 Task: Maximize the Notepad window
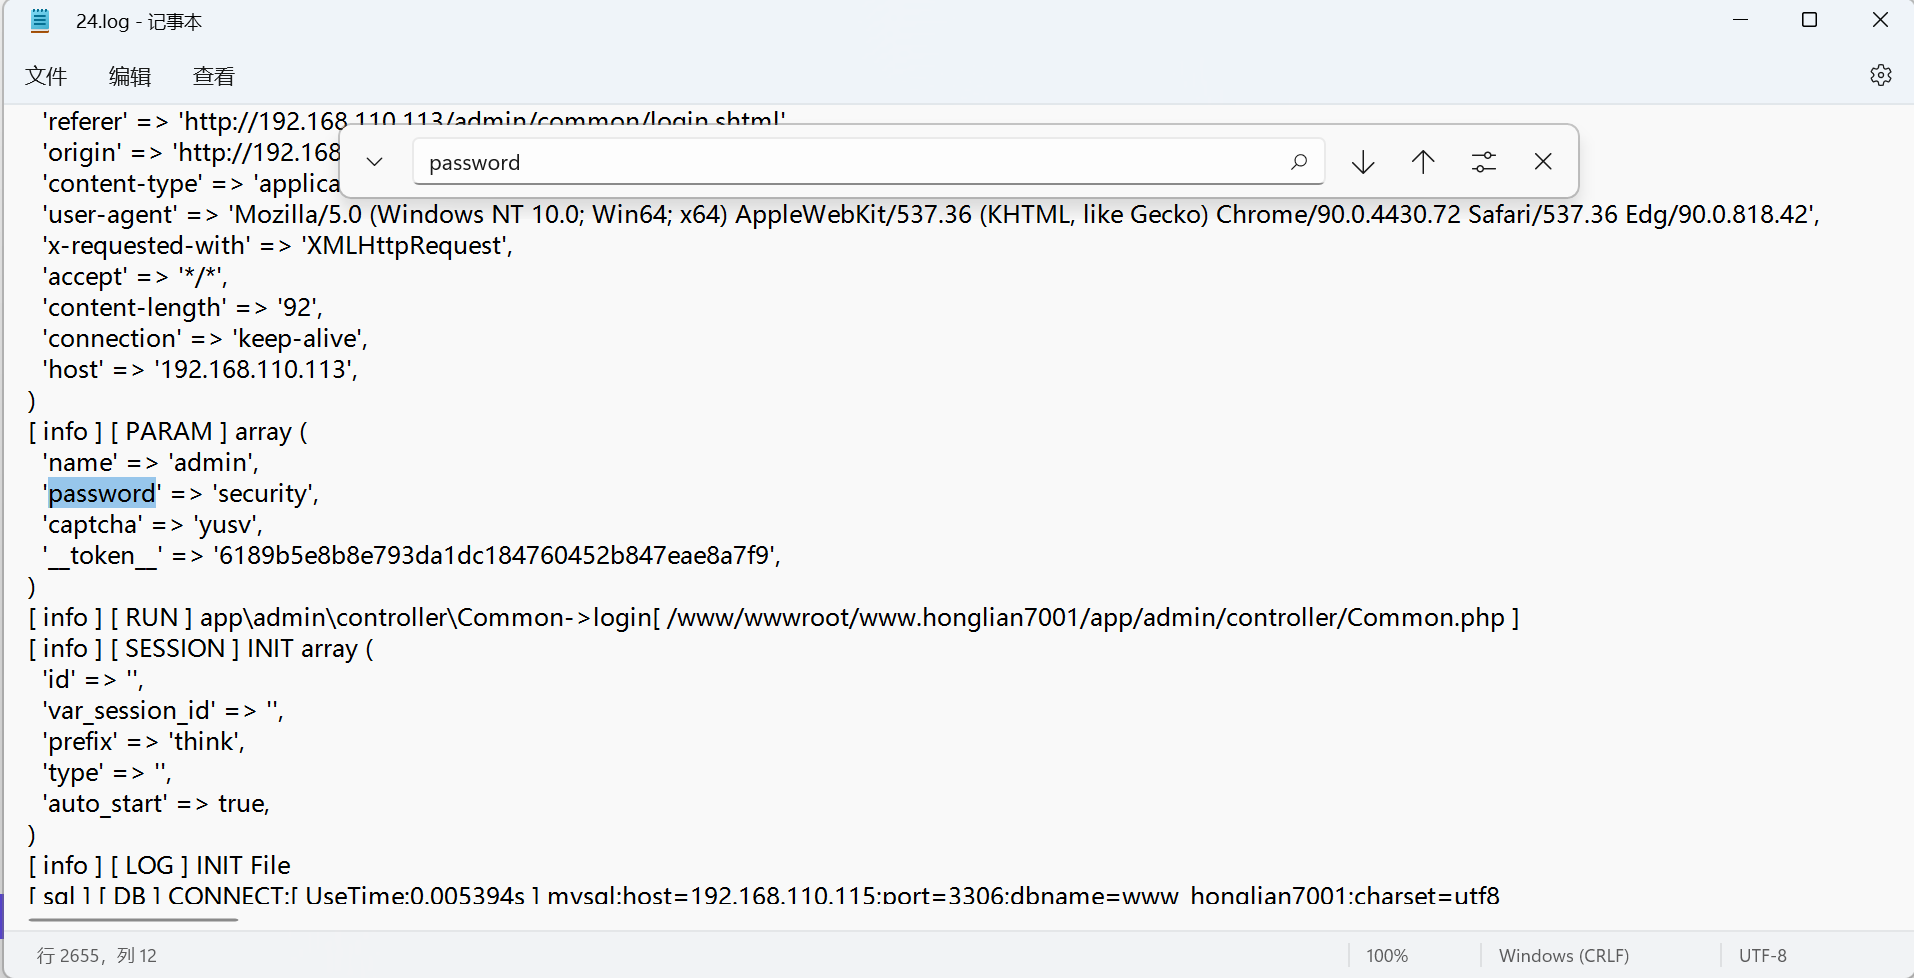click(x=1809, y=20)
